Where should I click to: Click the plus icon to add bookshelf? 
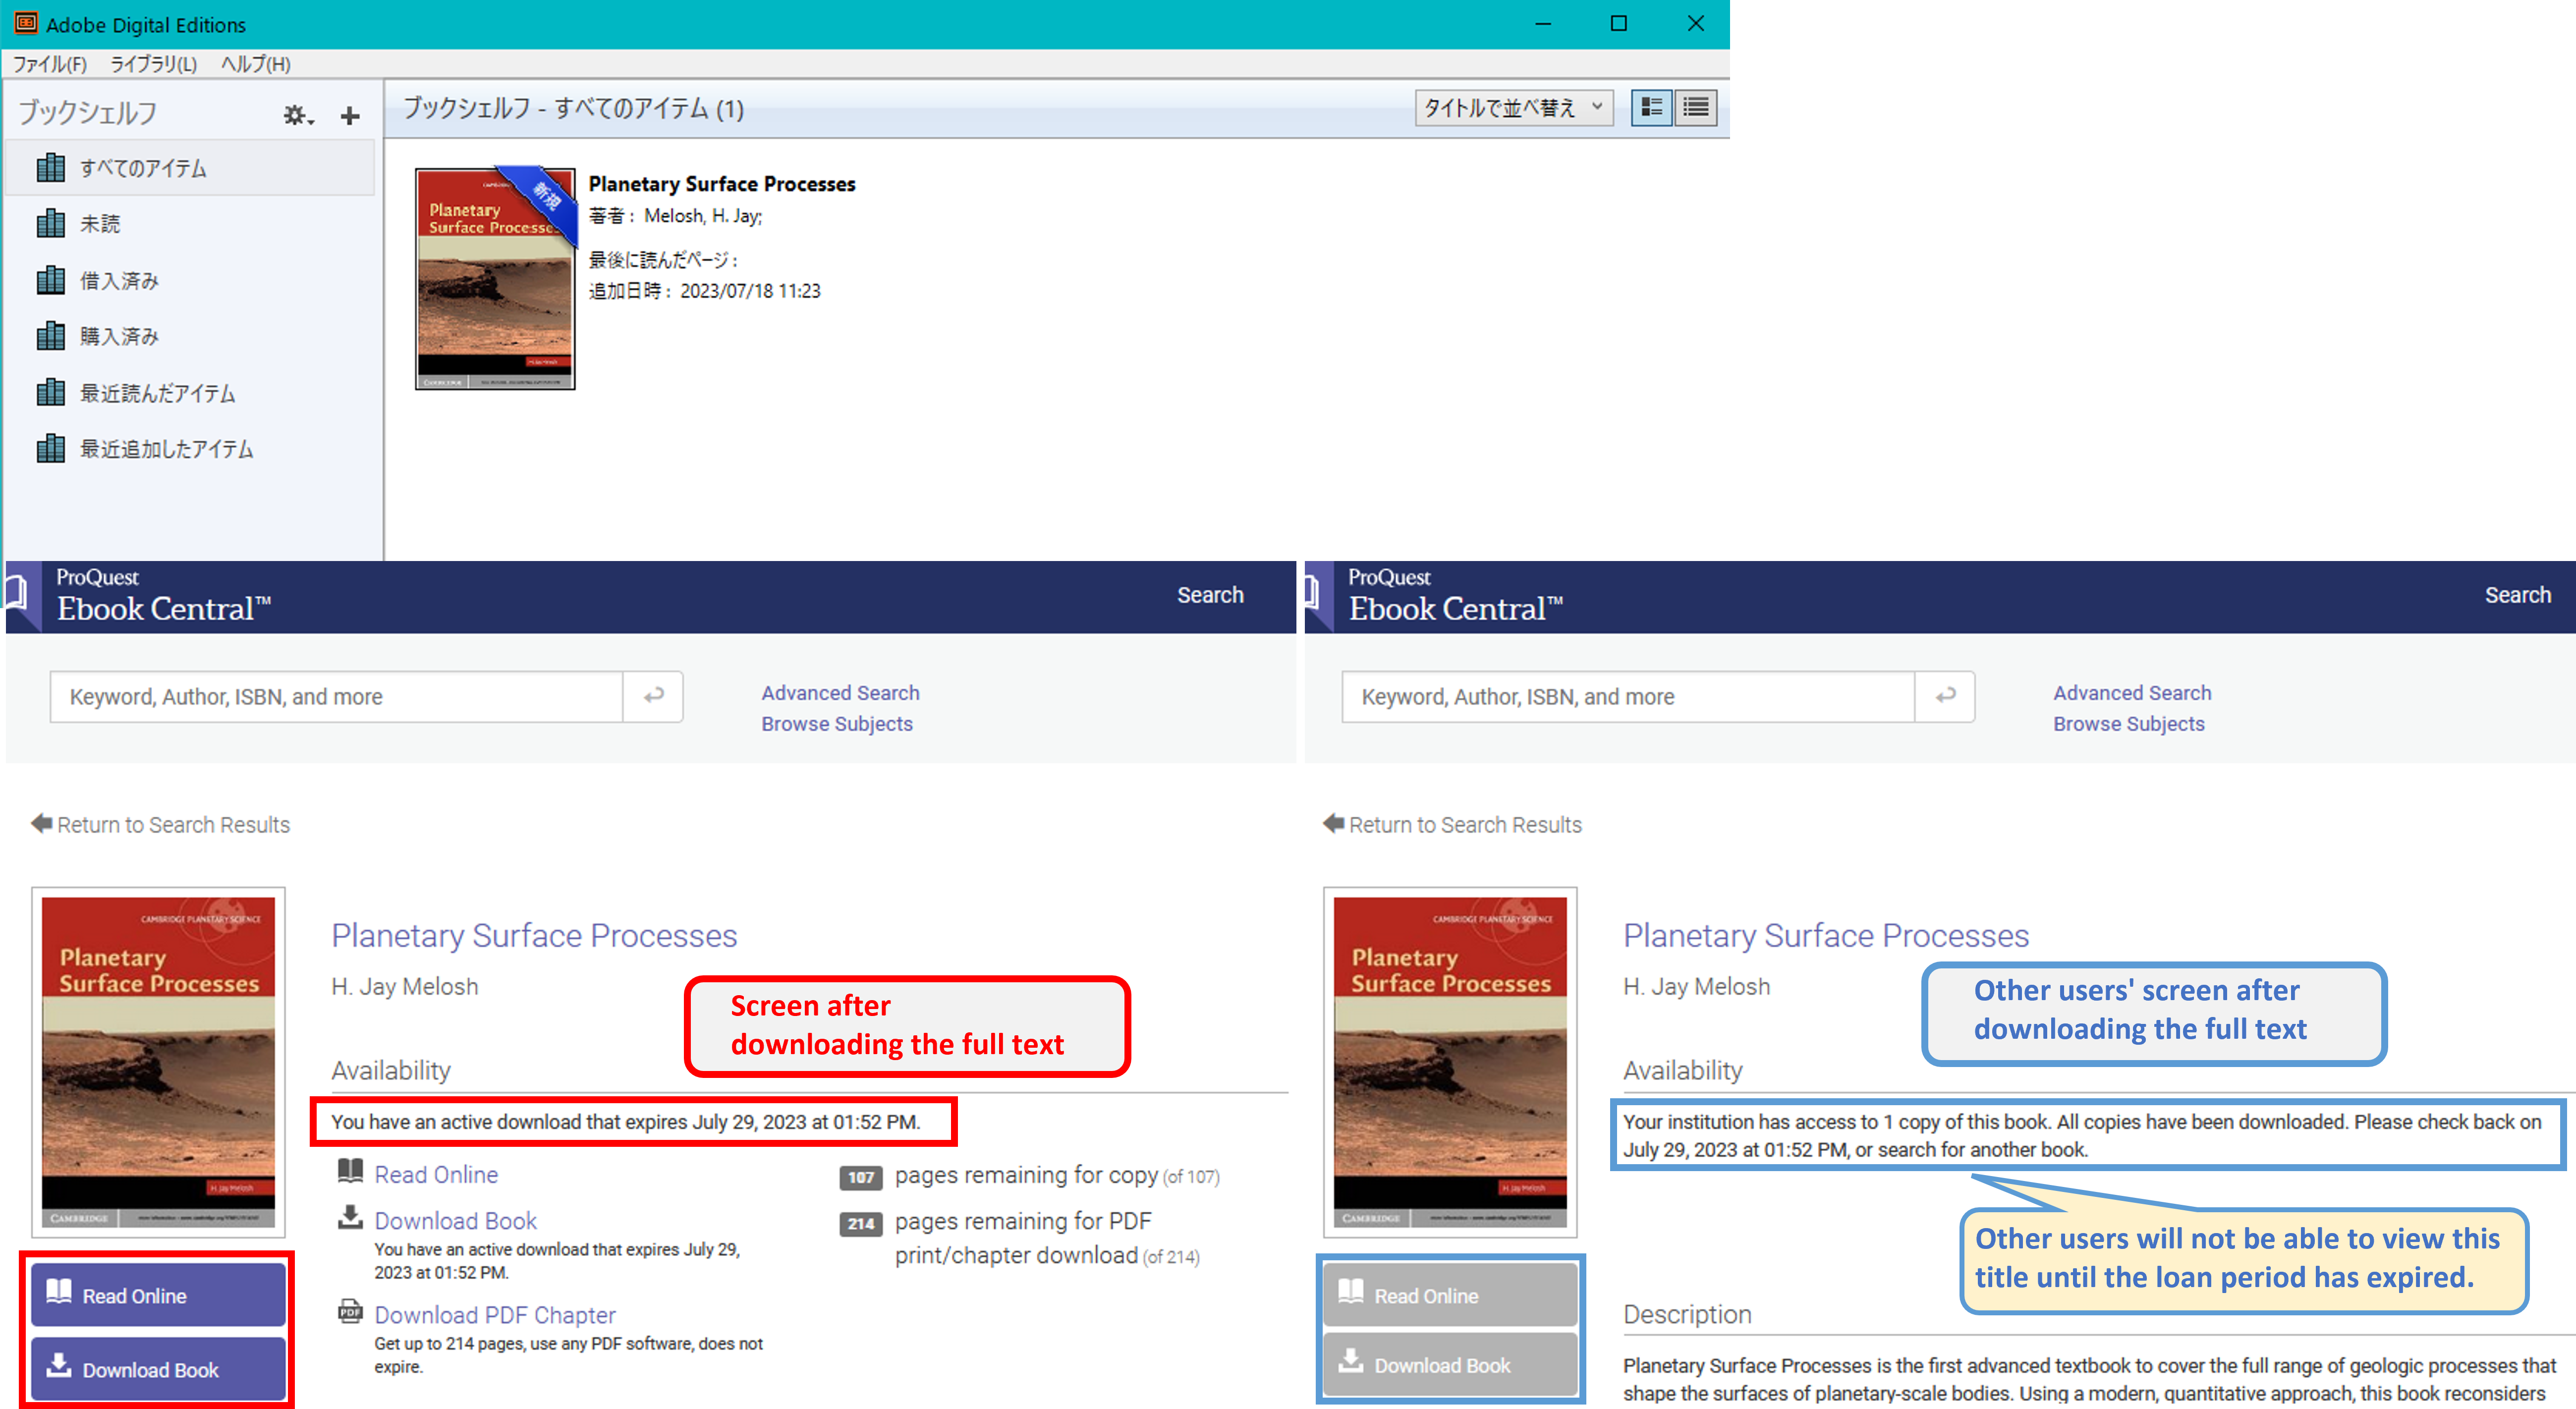pyautogui.click(x=349, y=115)
